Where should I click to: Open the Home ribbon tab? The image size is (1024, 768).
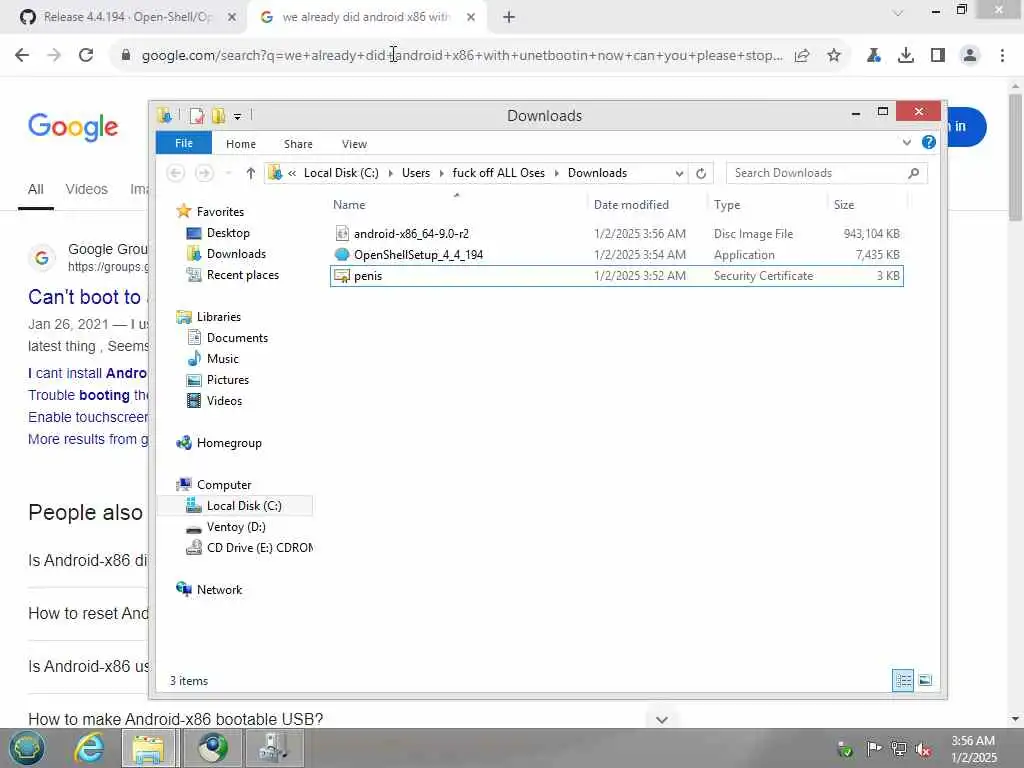241,144
